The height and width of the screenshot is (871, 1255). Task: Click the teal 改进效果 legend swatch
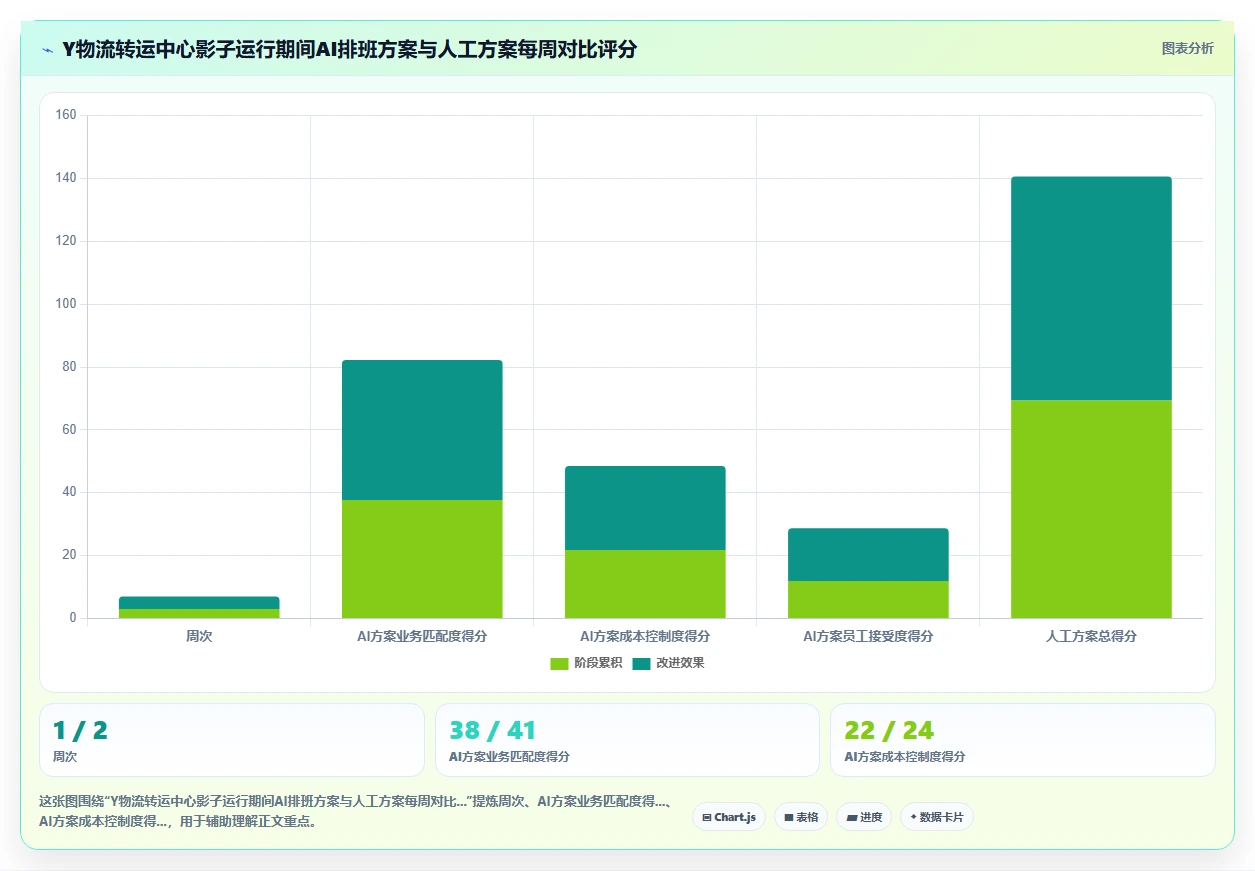click(x=641, y=663)
